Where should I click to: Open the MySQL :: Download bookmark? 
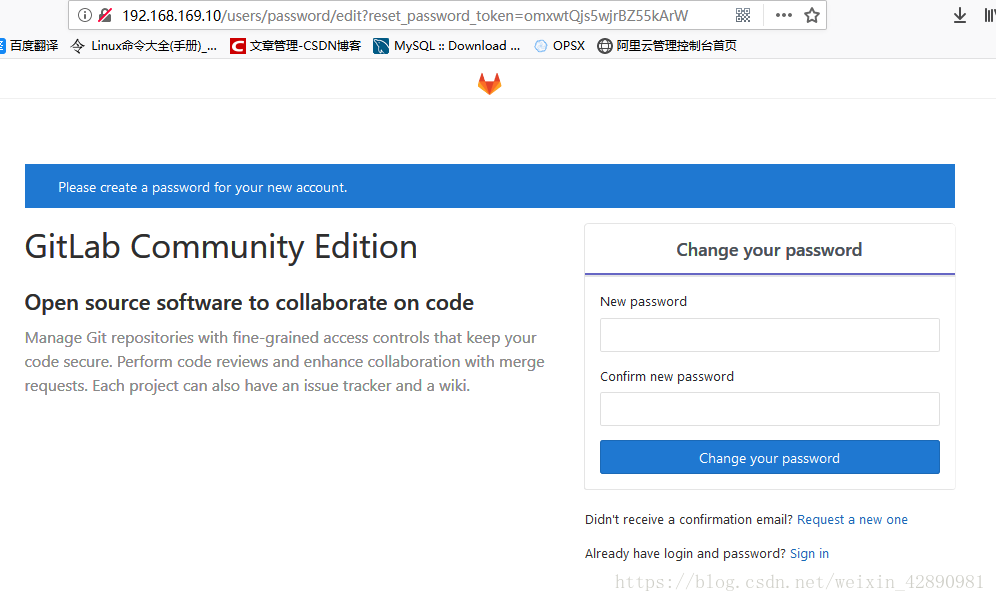click(447, 46)
